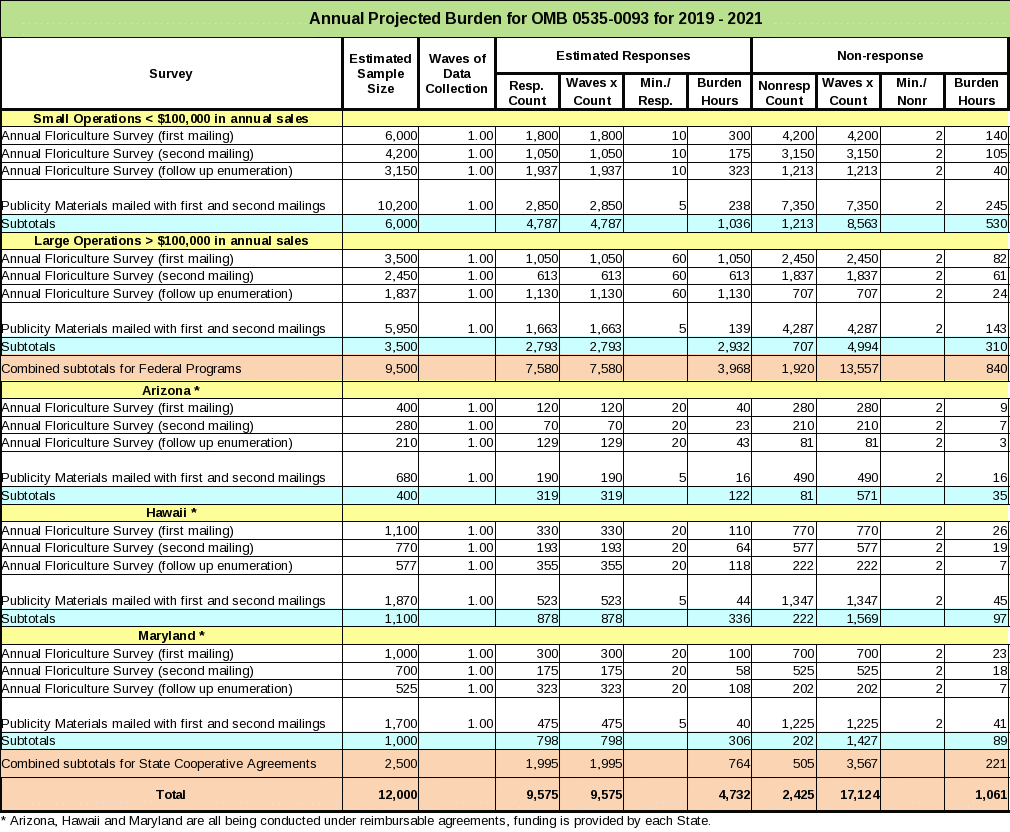Select the Hawaii section heading
Viewport: 1010px width, 832px height.
[x=171, y=513]
